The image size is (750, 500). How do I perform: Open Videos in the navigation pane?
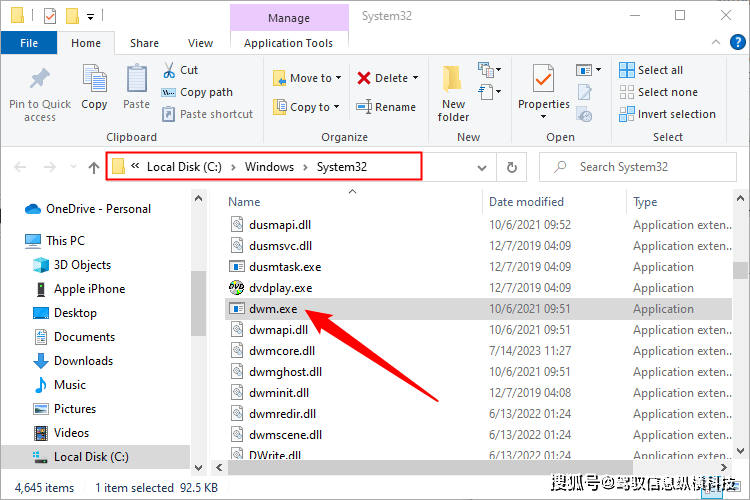(x=61, y=433)
